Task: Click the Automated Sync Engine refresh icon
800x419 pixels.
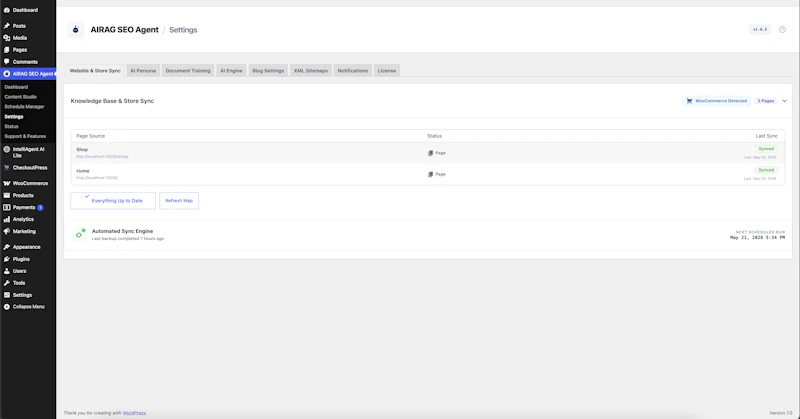Action: [x=79, y=234]
